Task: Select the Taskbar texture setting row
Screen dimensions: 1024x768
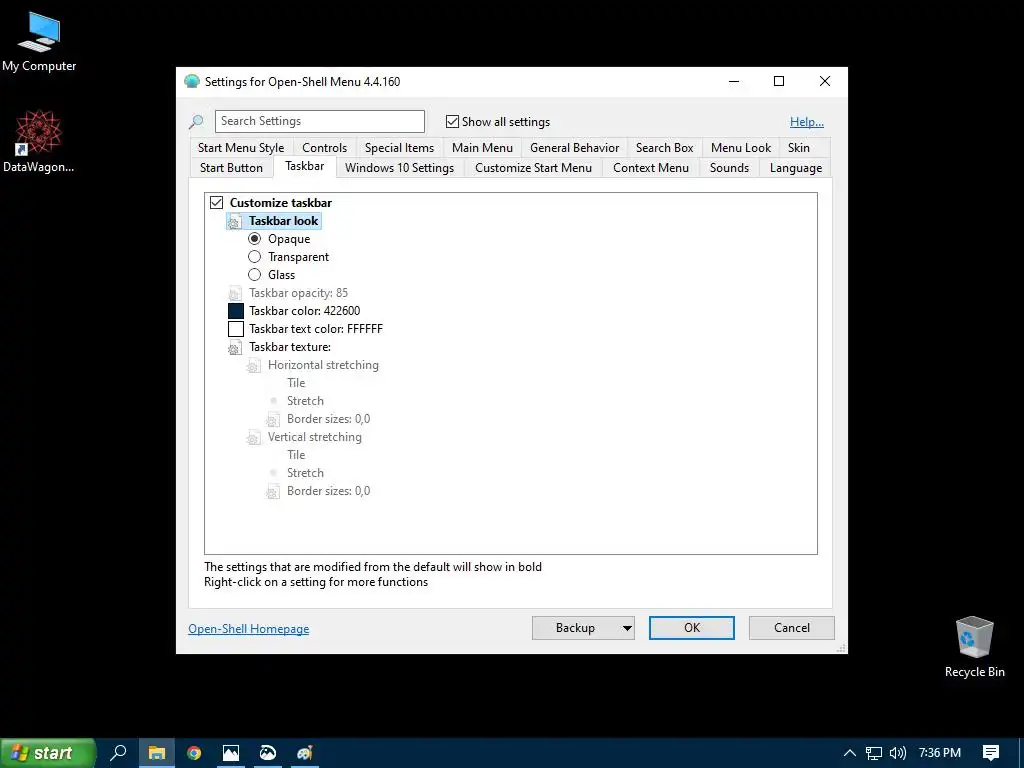Action: [280, 347]
